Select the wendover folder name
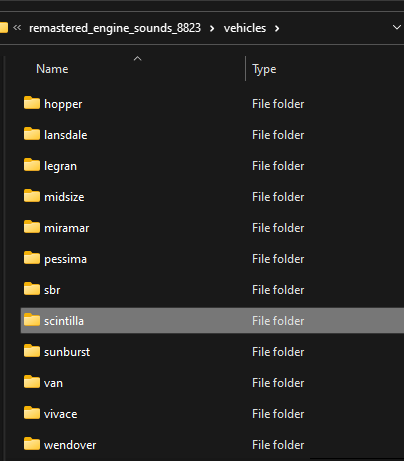 (x=70, y=445)
